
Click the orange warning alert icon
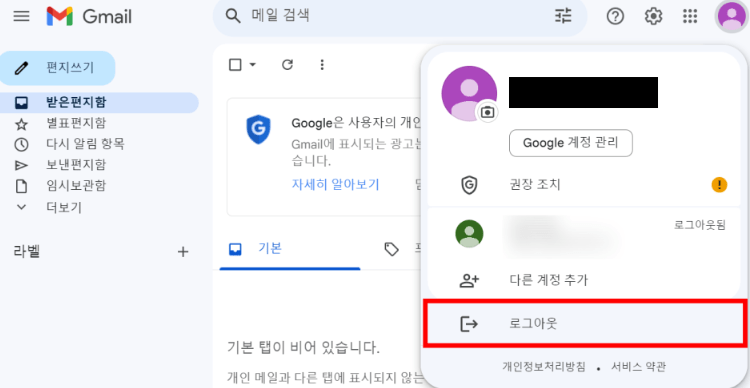click(719, 185)
